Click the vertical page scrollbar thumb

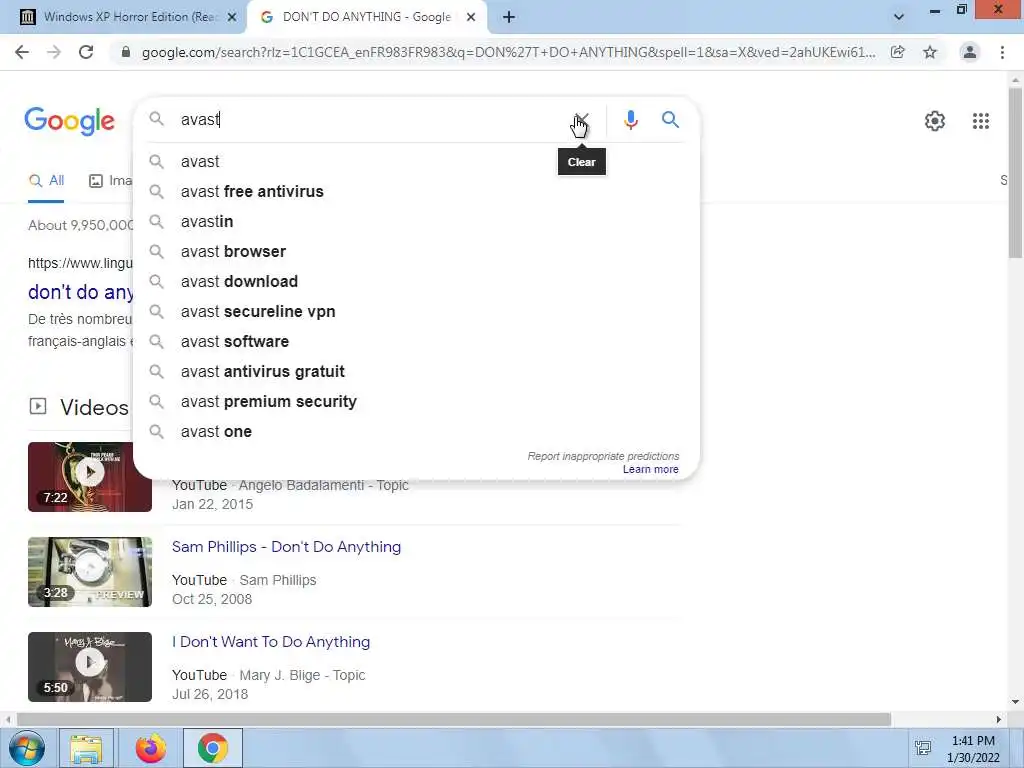tap(1016, 173)
